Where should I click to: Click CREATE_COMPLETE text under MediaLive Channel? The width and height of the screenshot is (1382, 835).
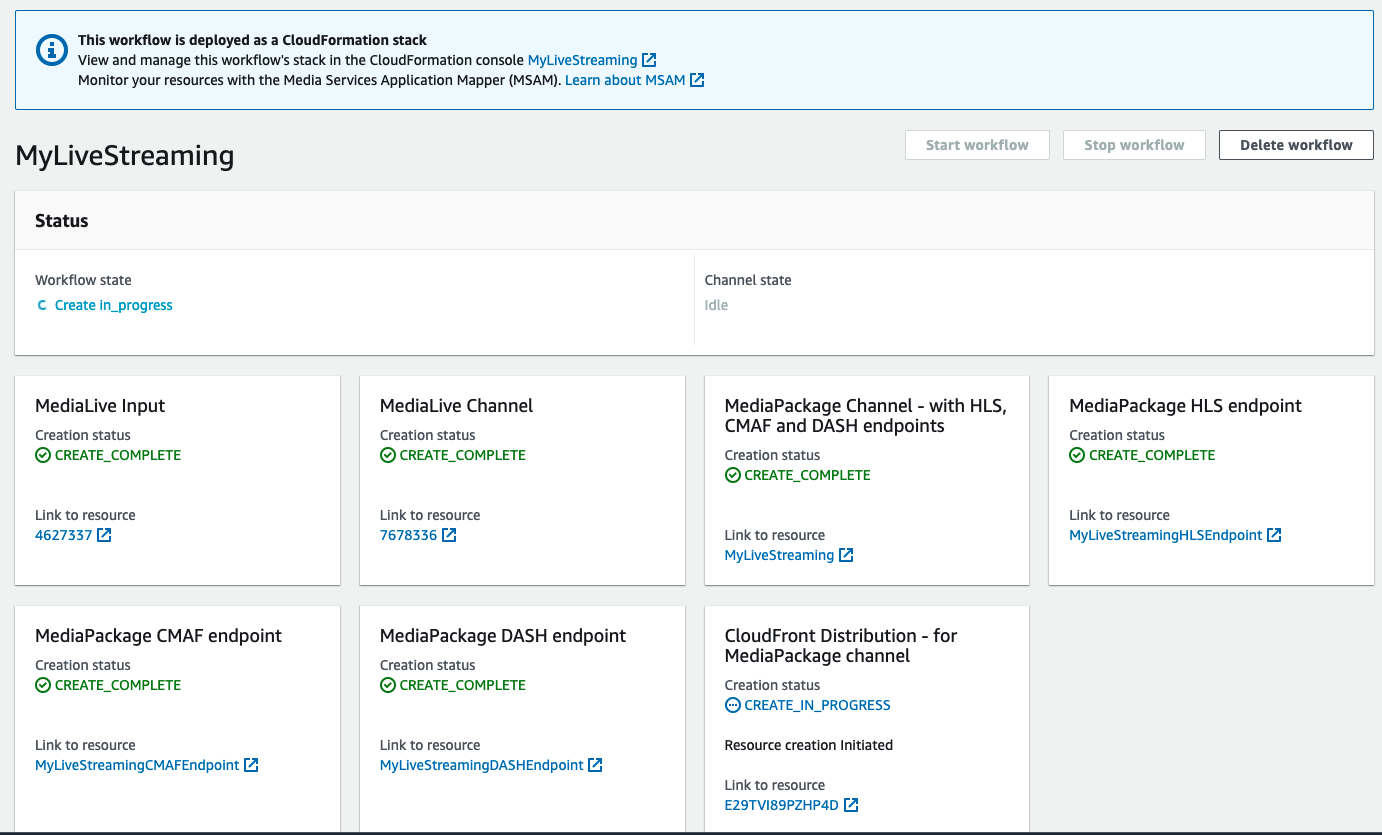coord(463,455)
